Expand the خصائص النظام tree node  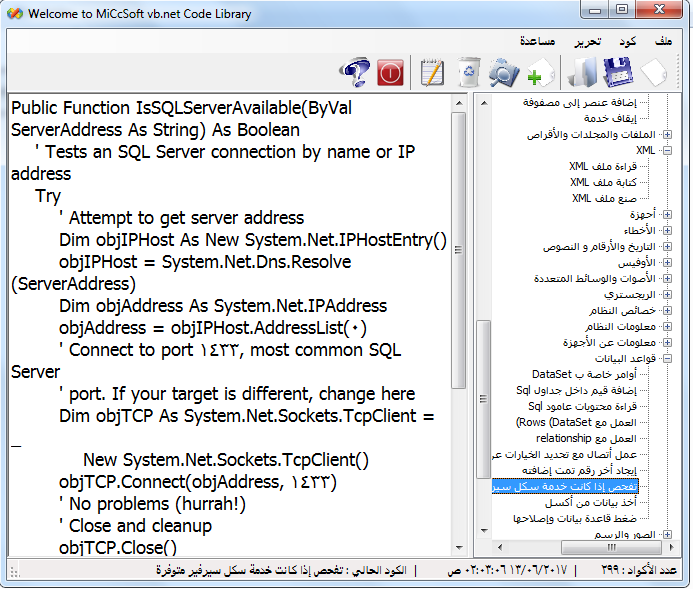(667, 311)
